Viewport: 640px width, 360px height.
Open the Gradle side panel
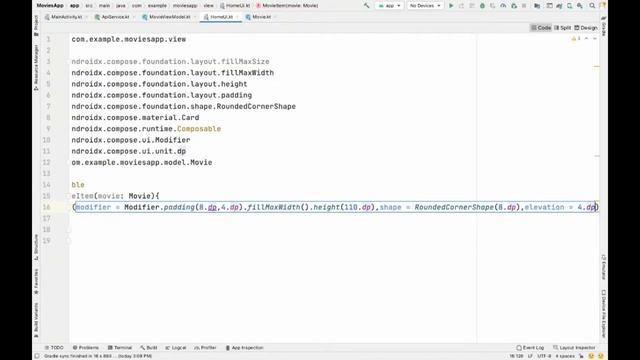tap(604, 26)
